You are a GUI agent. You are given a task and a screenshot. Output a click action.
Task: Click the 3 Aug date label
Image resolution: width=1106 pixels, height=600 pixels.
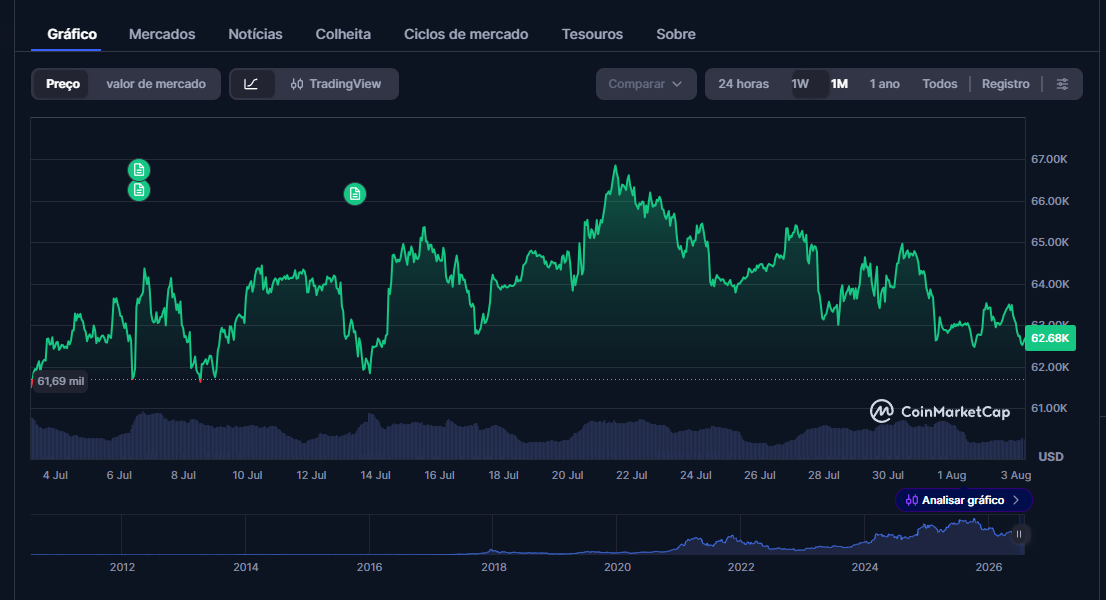(x=1016, y=475)
